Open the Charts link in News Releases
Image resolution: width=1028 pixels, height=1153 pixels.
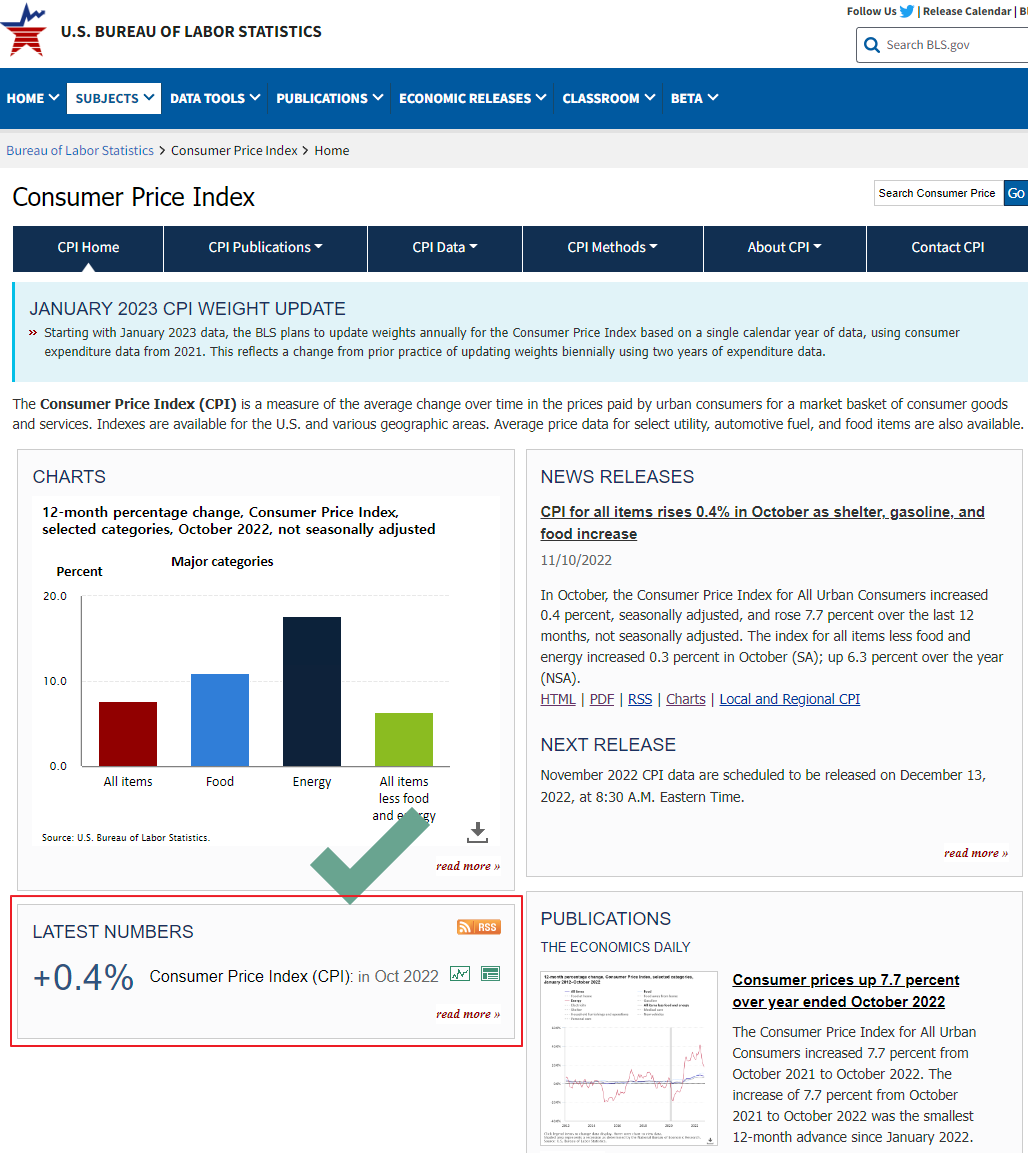click(x=685, y=699)
